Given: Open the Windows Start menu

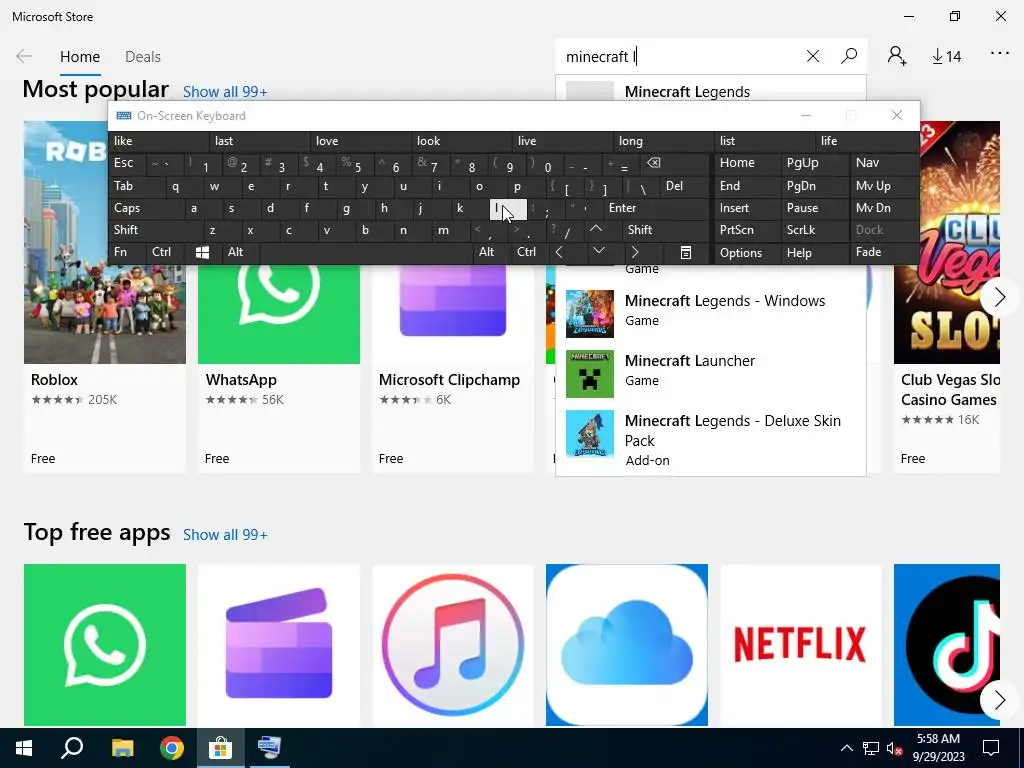Looking at the screenshot, I should pyautogui.click(x=24, y=748).
